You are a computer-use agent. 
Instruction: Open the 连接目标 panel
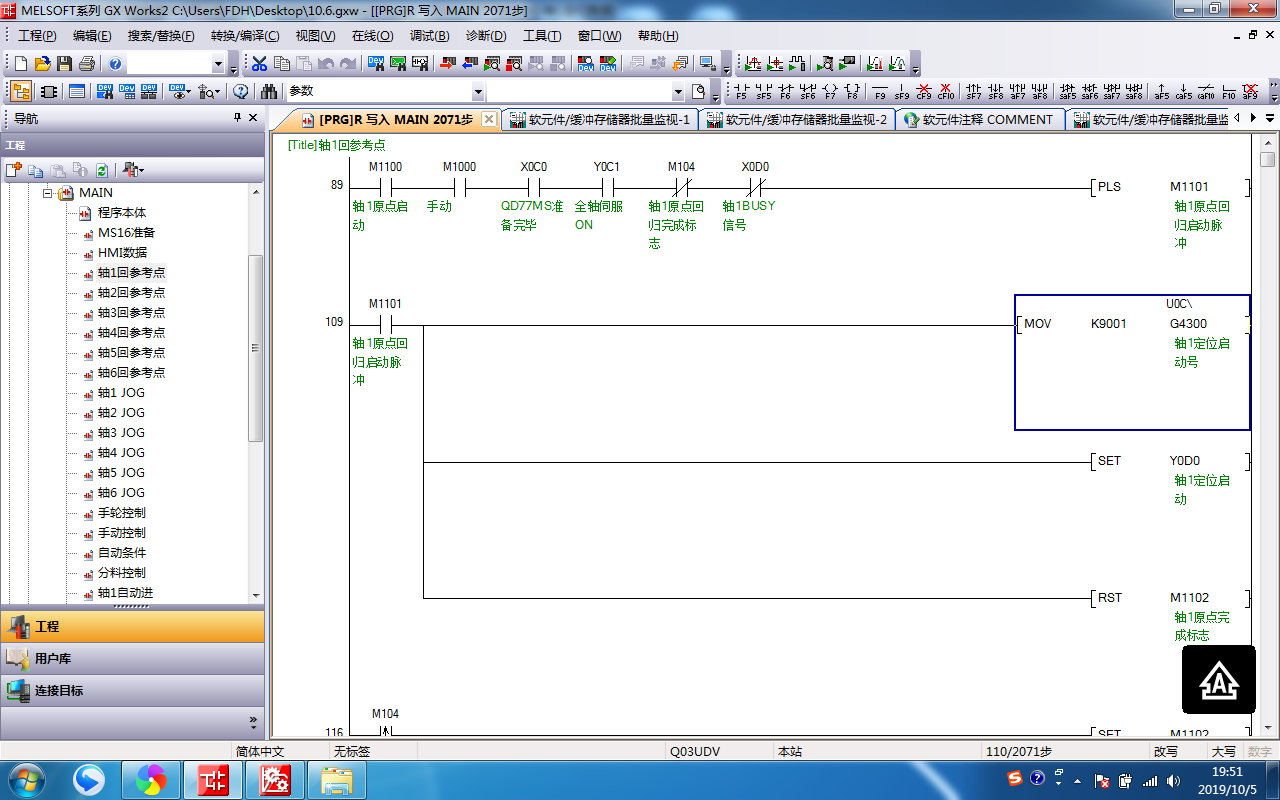(58, 691)
